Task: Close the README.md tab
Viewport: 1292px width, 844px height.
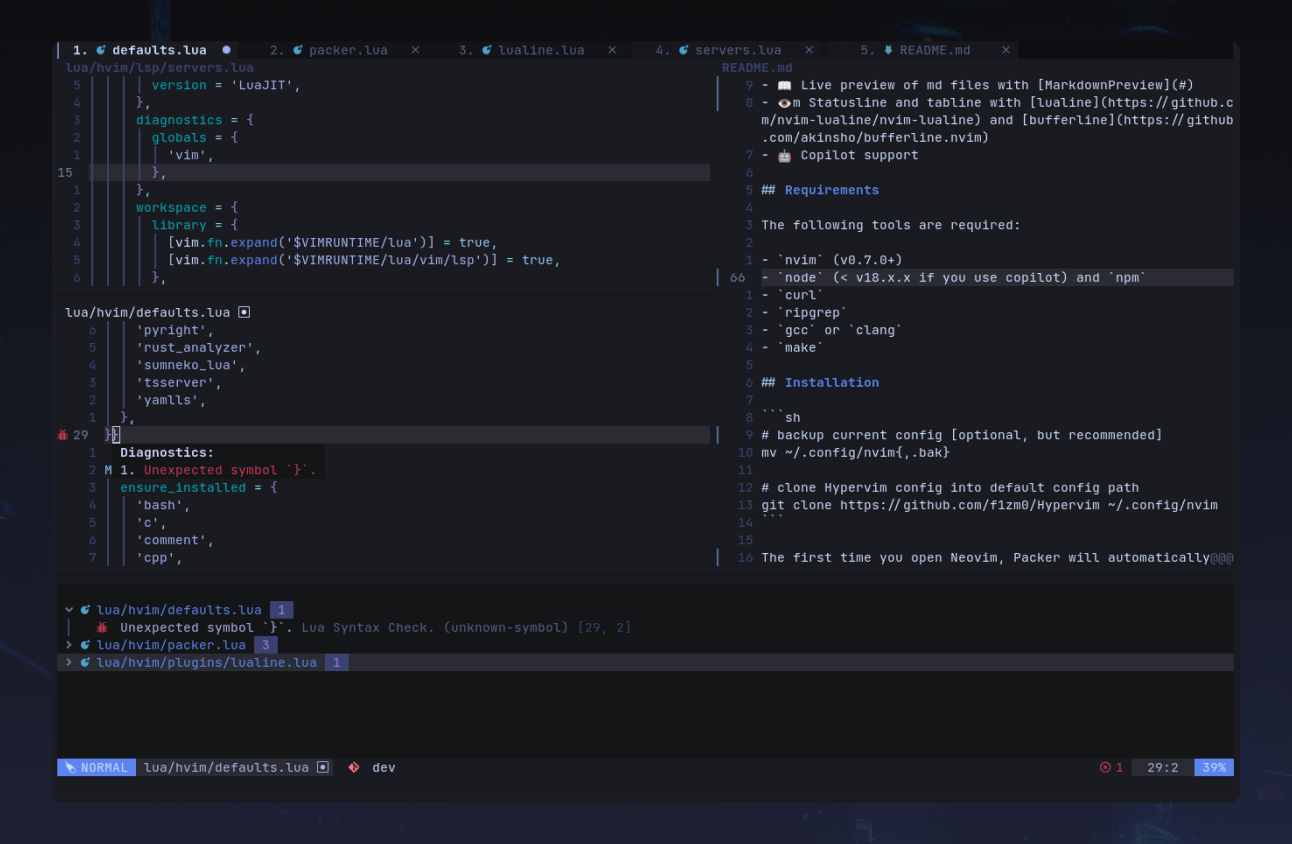Action: click(x=1006, y=50)
